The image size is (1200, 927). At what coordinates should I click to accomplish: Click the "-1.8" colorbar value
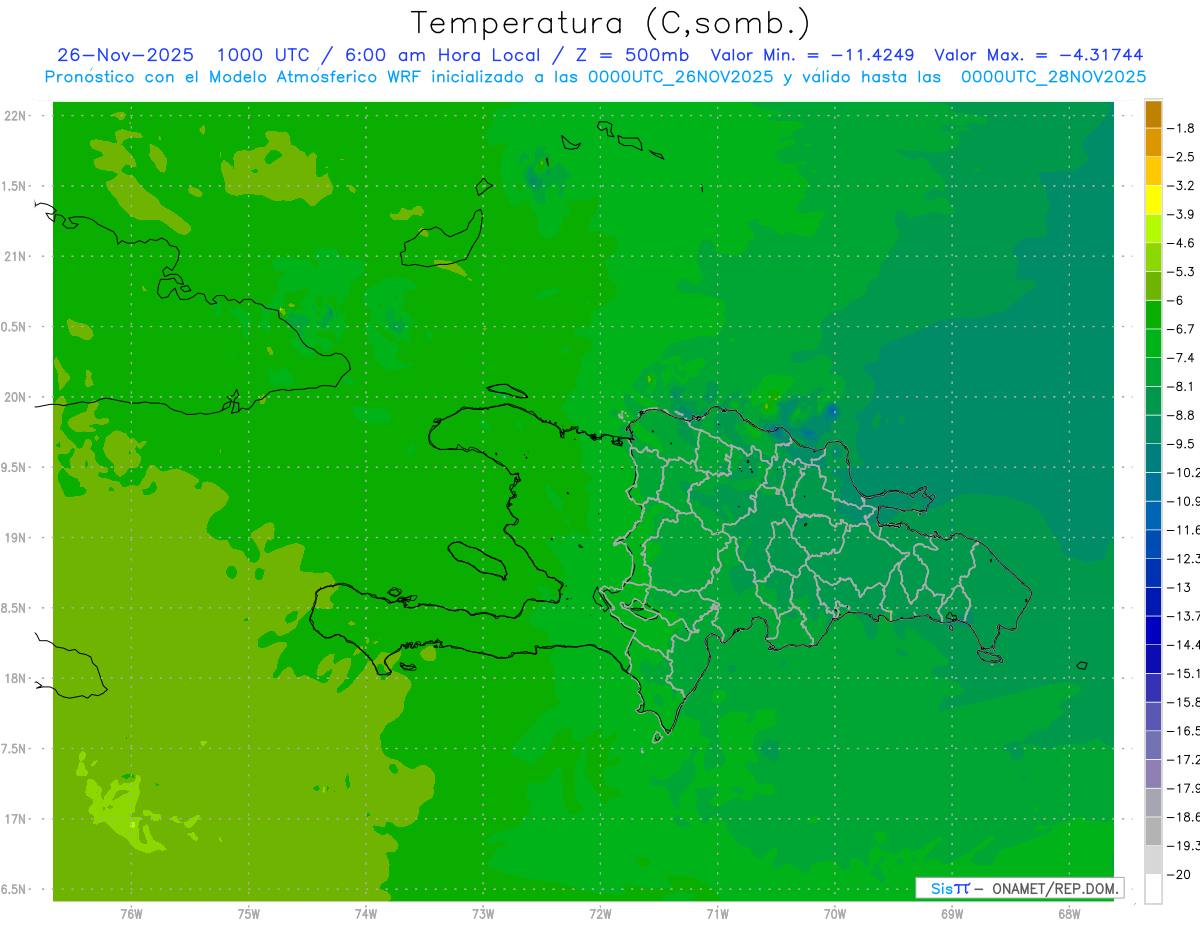pos(1180,128)
